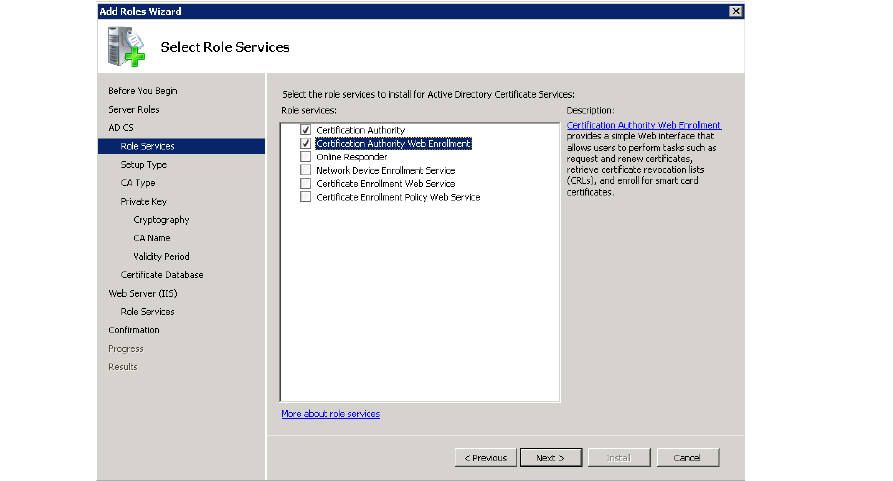Uncheck the Certification Authority checkbox
This screenshot has height=481, width=893.
(306, 130)
